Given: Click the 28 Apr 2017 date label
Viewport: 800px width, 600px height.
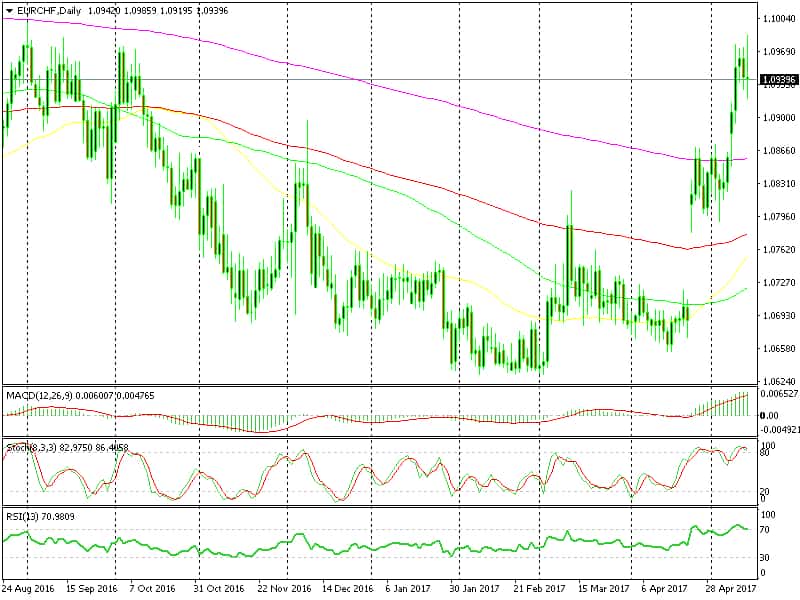Looking at the screenshot, I should [x=731, y=589].
